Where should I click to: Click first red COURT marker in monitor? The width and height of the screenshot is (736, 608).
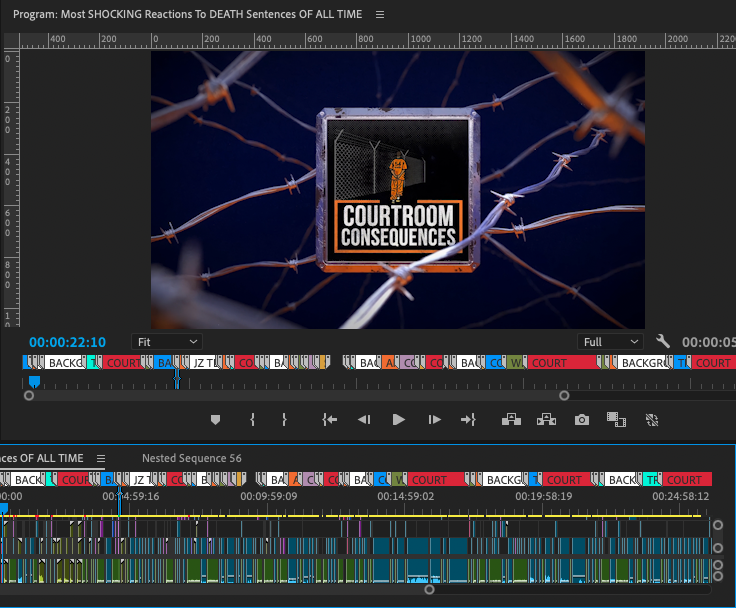(x=123, y=362)
